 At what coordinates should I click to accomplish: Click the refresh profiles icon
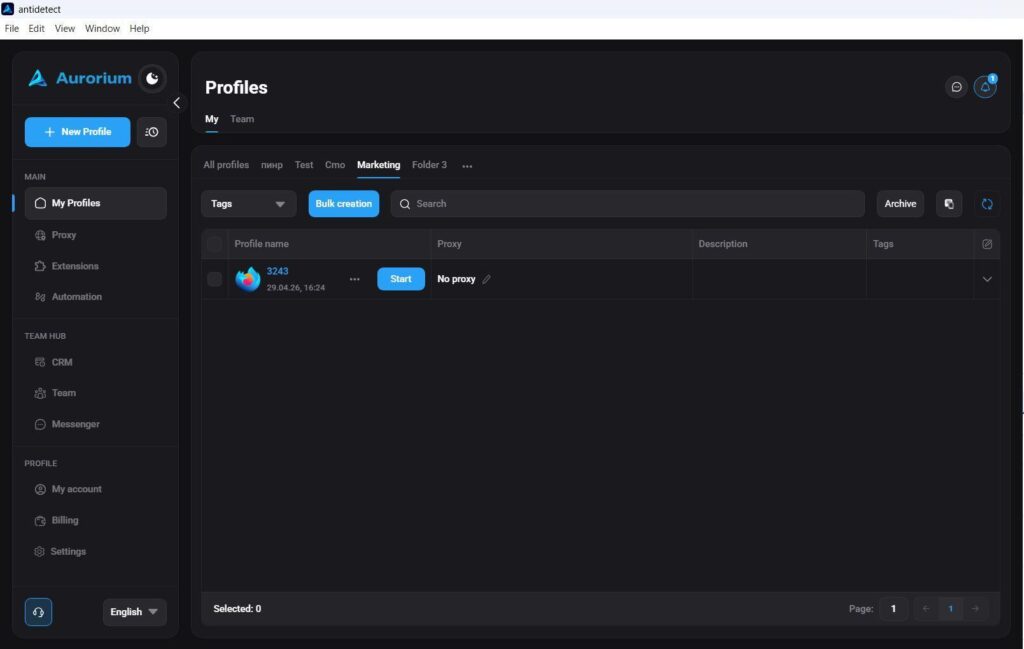(x=987, y=204)
